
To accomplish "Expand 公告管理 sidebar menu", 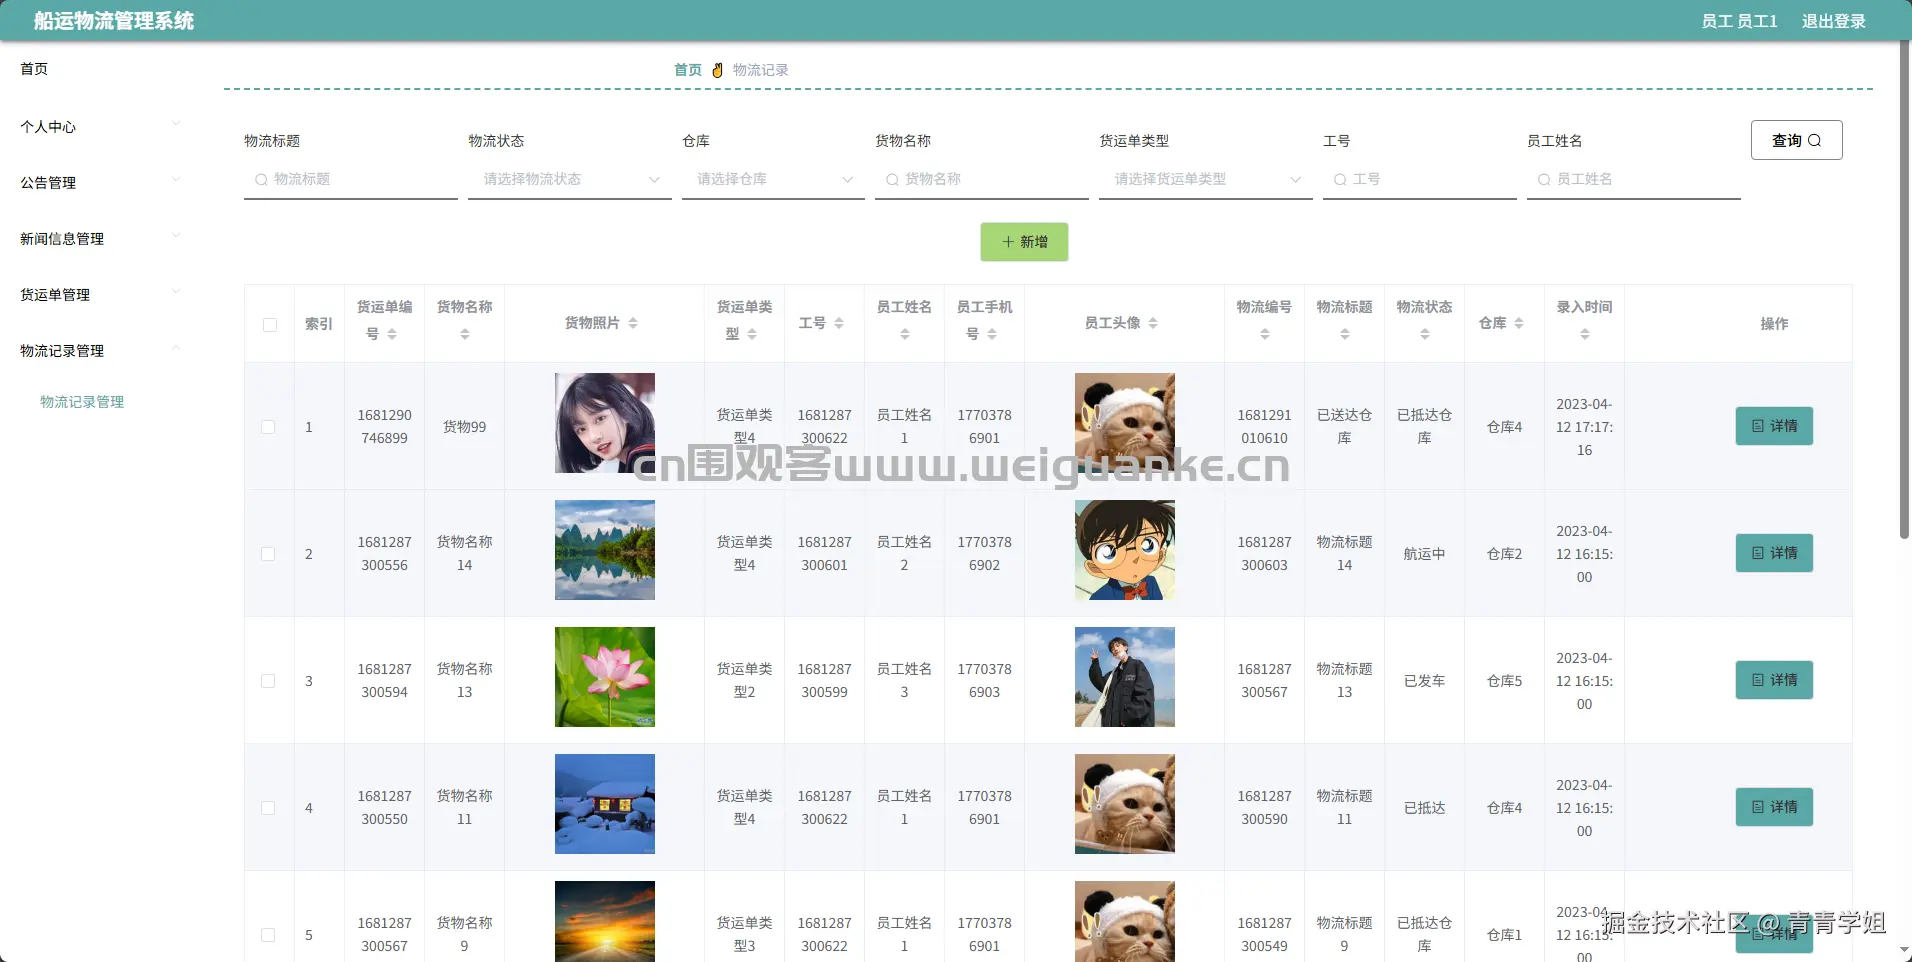I will pos(100,183).
